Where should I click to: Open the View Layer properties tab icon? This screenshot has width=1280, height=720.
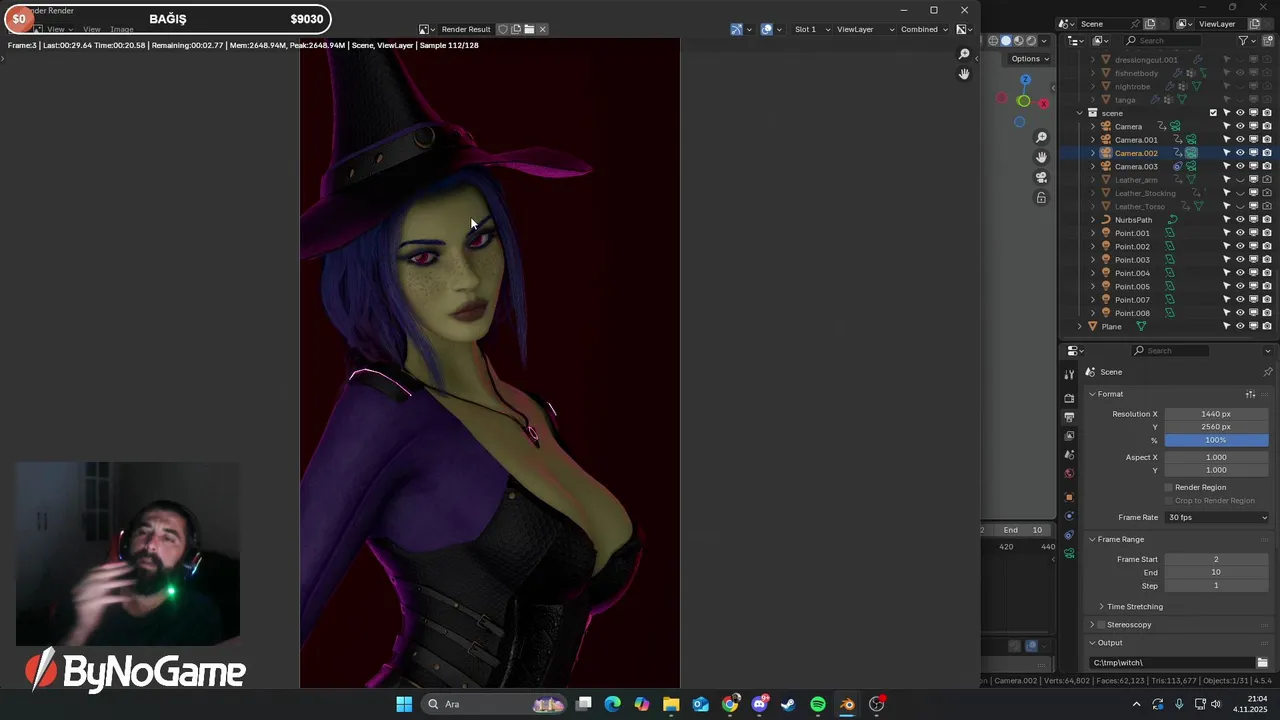click(1069, 435)
